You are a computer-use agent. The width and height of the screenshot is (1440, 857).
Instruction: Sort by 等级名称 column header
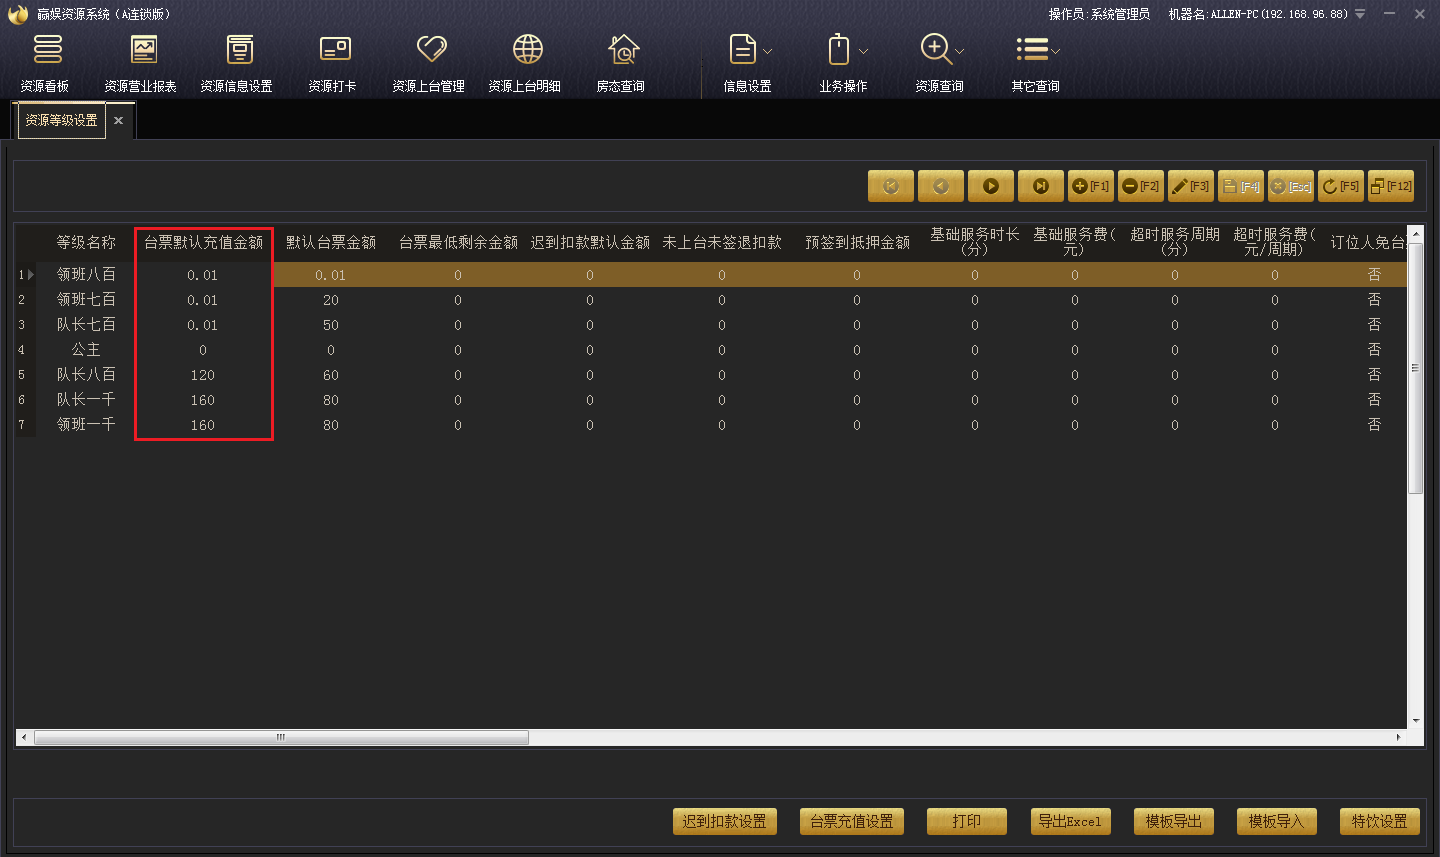pos(86,242)
